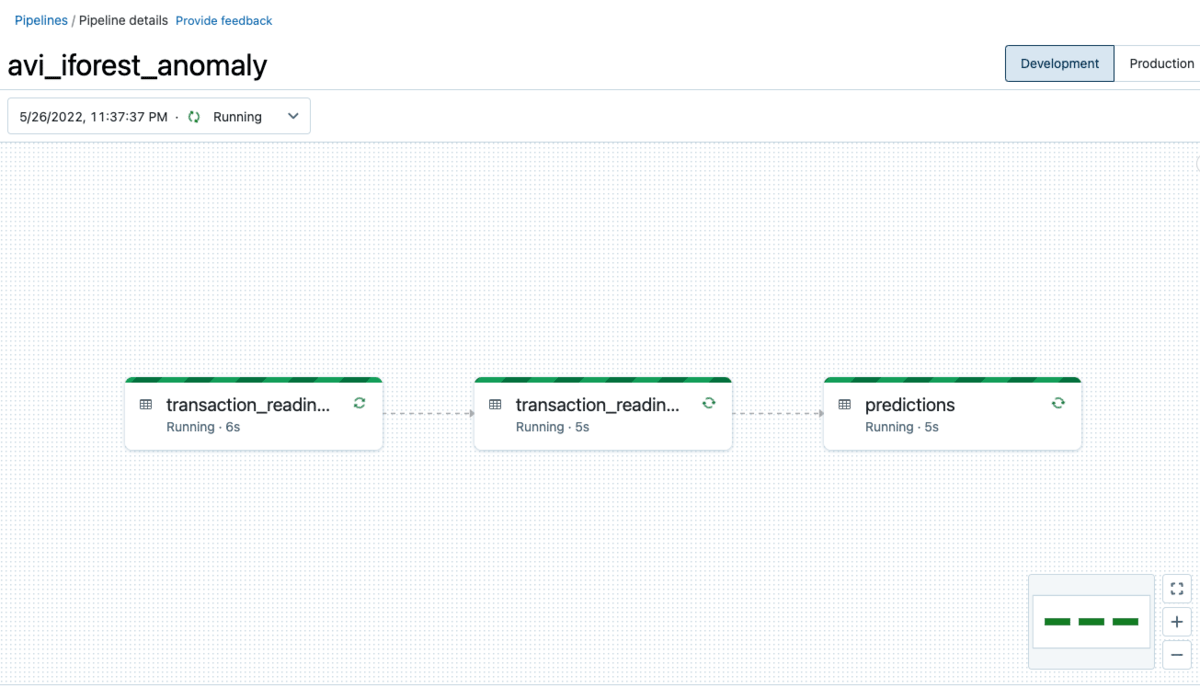
Task: Click the graph minimap preview
Action: click(x=1091, y=622)
